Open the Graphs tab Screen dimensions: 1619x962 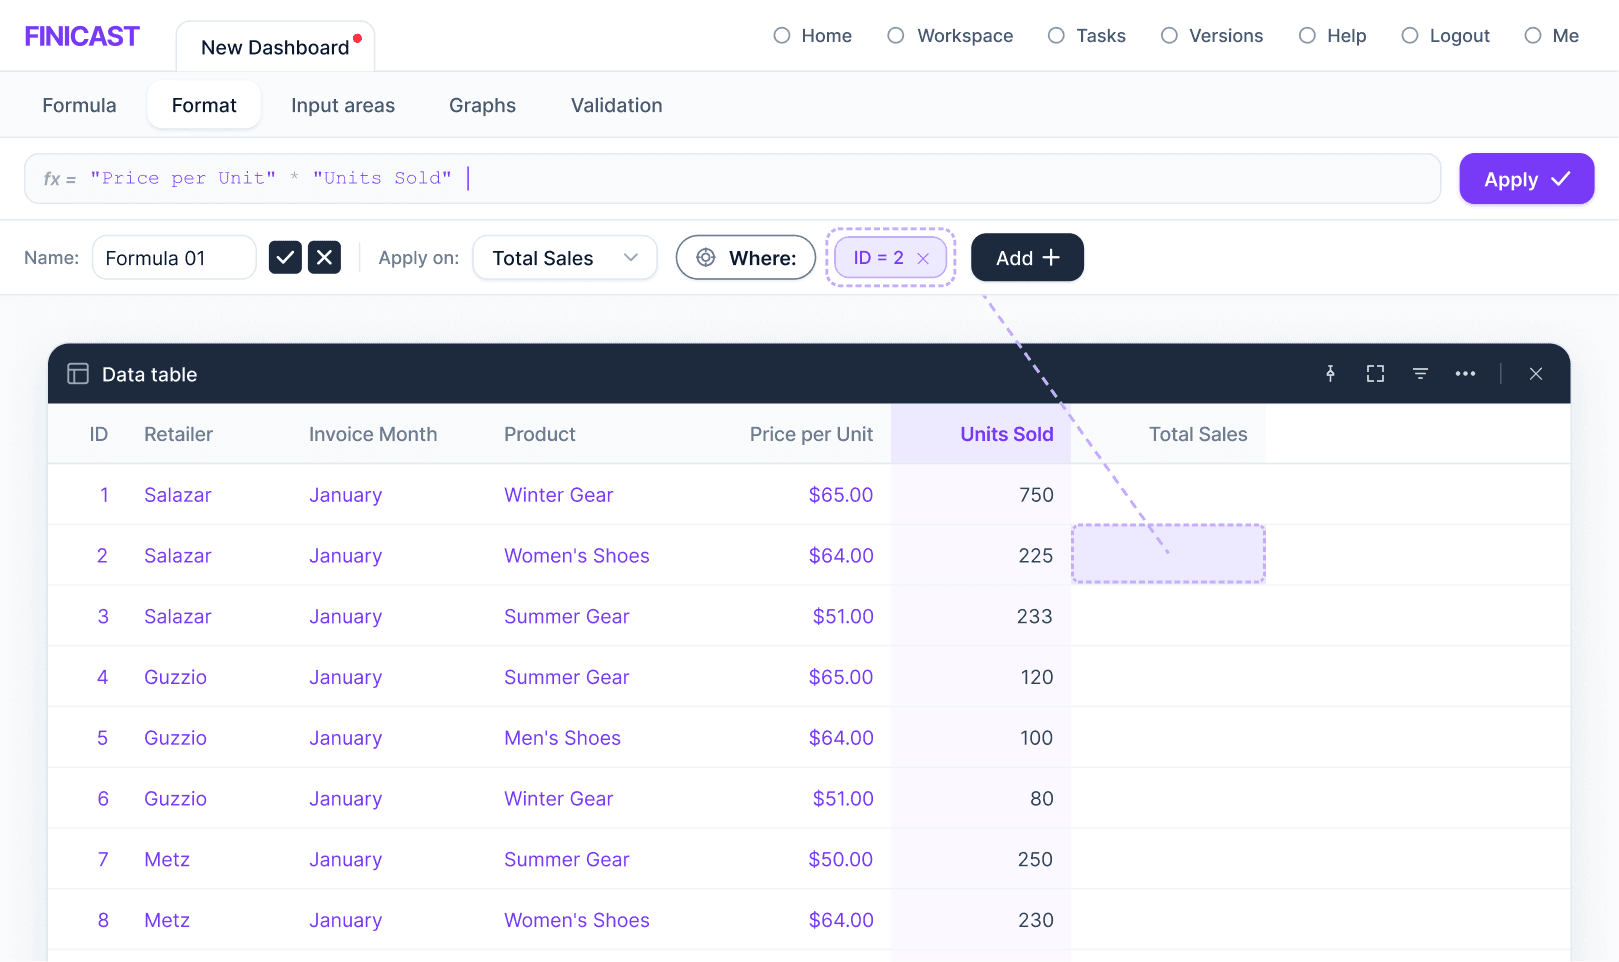point(482,105)
